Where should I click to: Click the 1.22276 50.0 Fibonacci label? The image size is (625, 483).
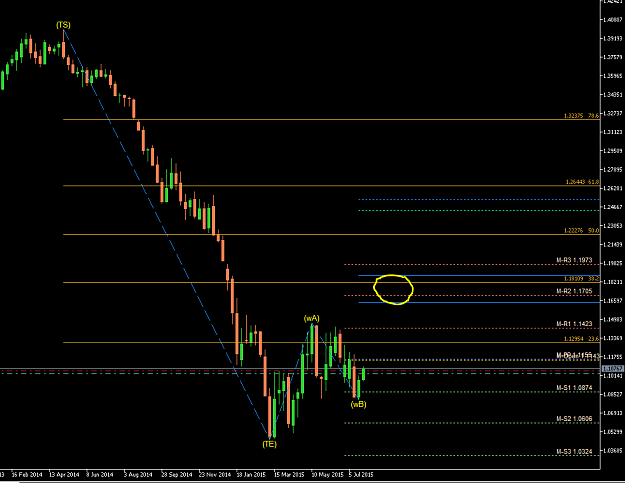pos(581,230)
